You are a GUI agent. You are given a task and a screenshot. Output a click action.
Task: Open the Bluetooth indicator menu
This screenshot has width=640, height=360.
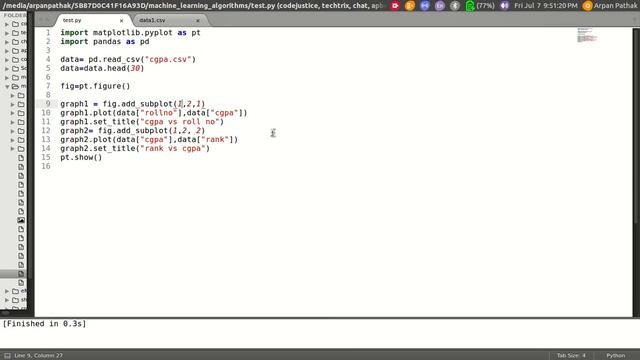coord(455,6)
